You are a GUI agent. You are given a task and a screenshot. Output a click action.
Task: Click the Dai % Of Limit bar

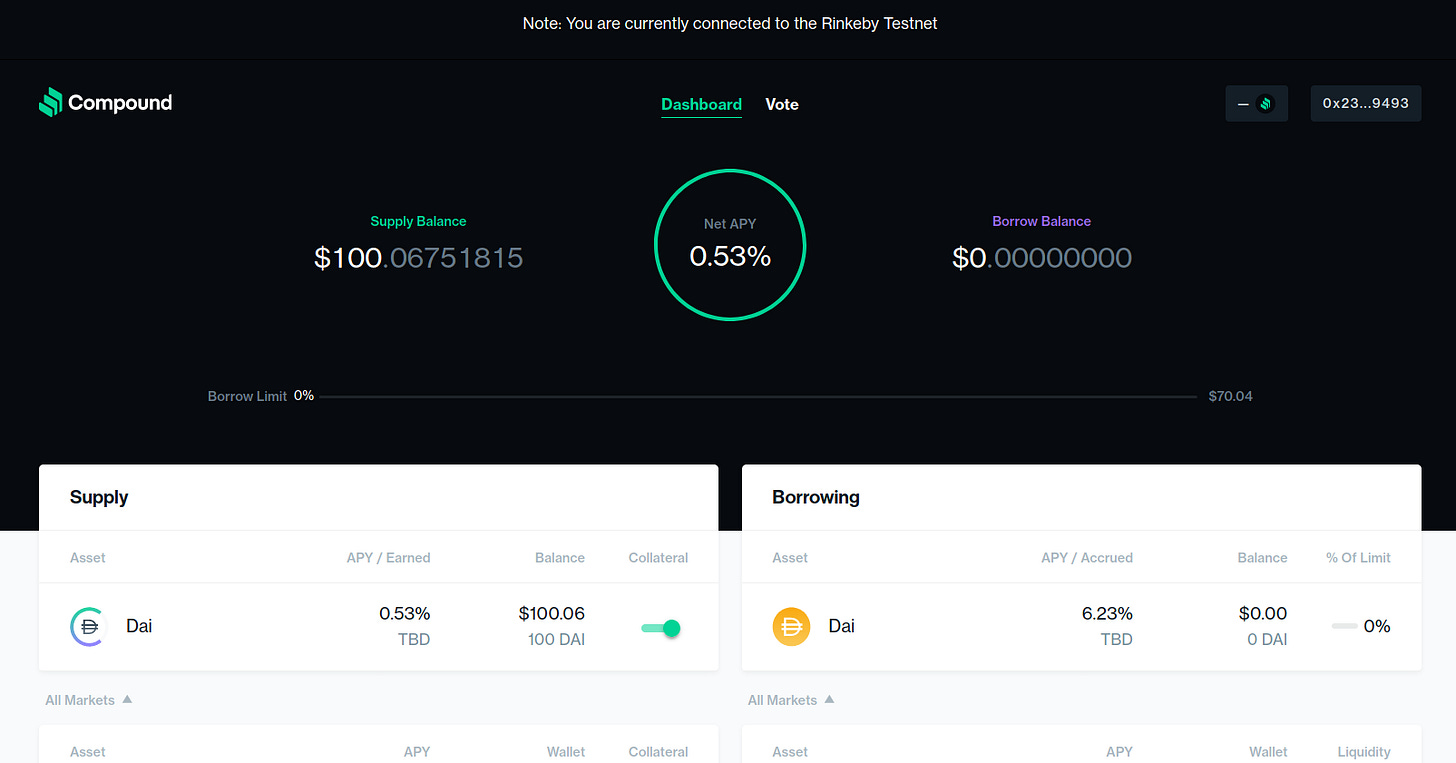(x=1344, y=626)
